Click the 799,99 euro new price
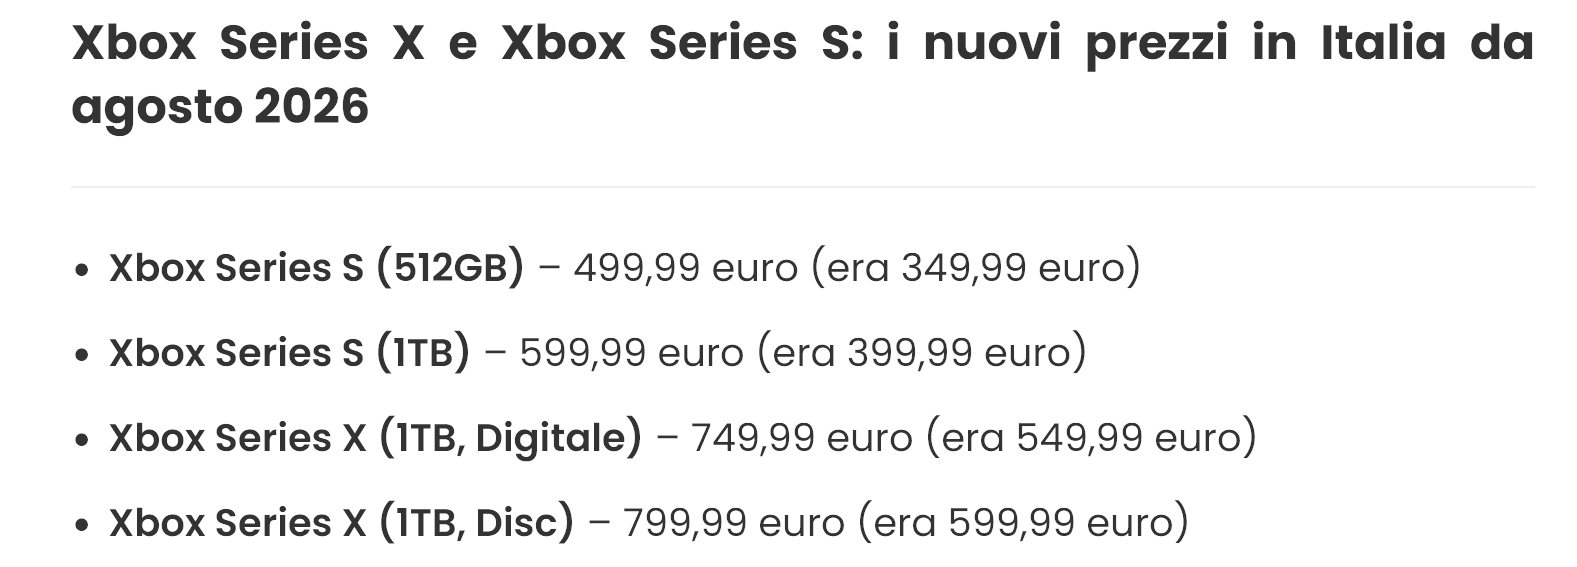This screenshot has height=567, width=1577. coord(734,523)
